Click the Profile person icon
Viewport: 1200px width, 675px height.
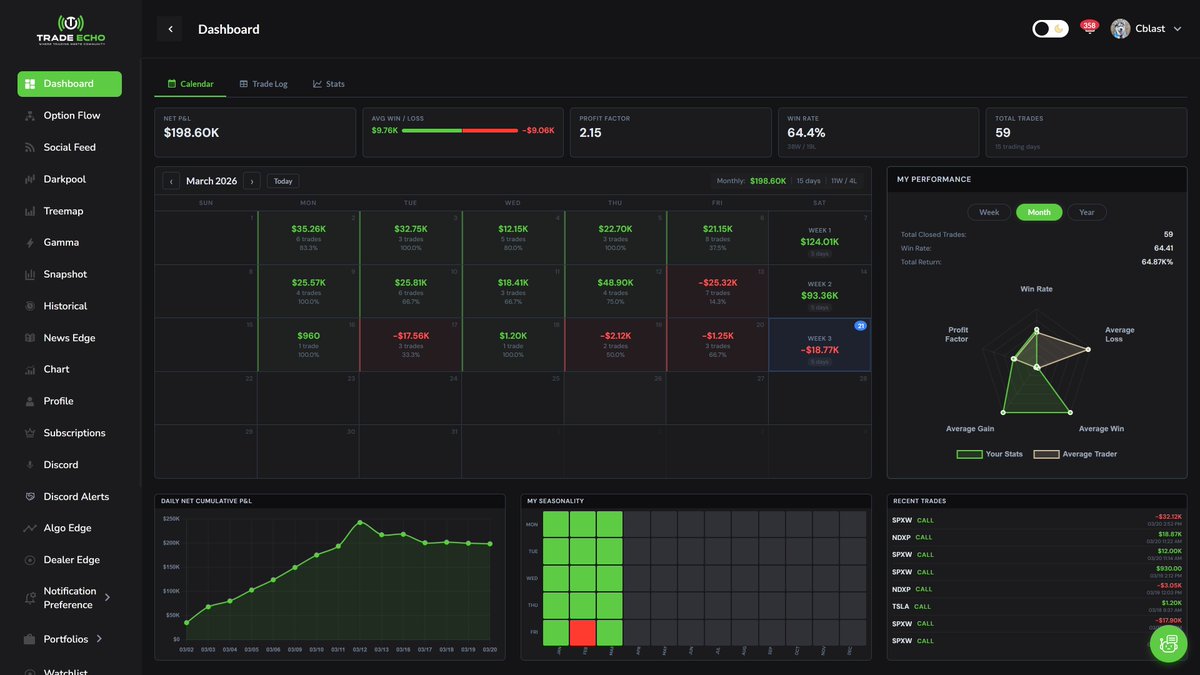pyautogui.click(x=30, y=402)
